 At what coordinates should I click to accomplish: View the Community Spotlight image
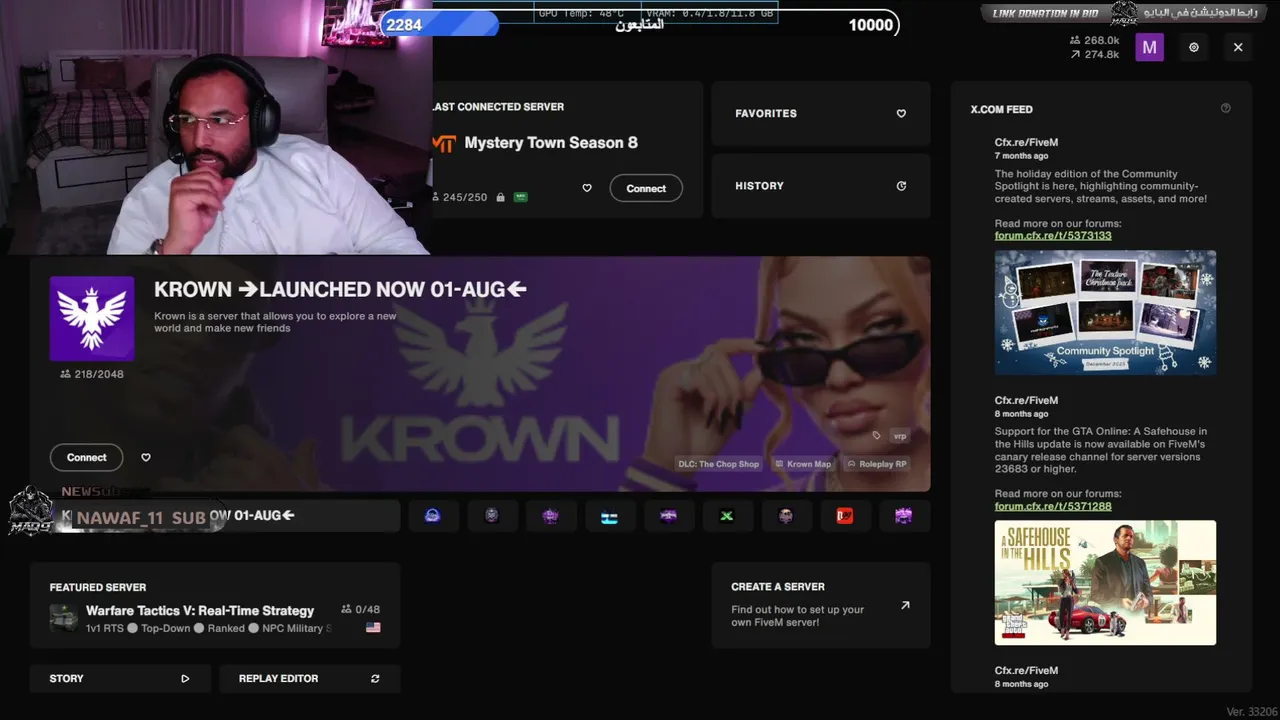pyautogui.click(x=1105, y=313)
